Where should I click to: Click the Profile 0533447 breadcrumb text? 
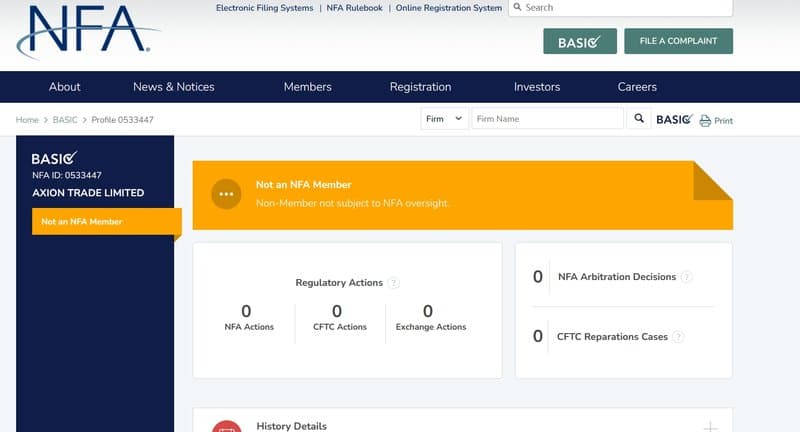[x=122, y=120]
